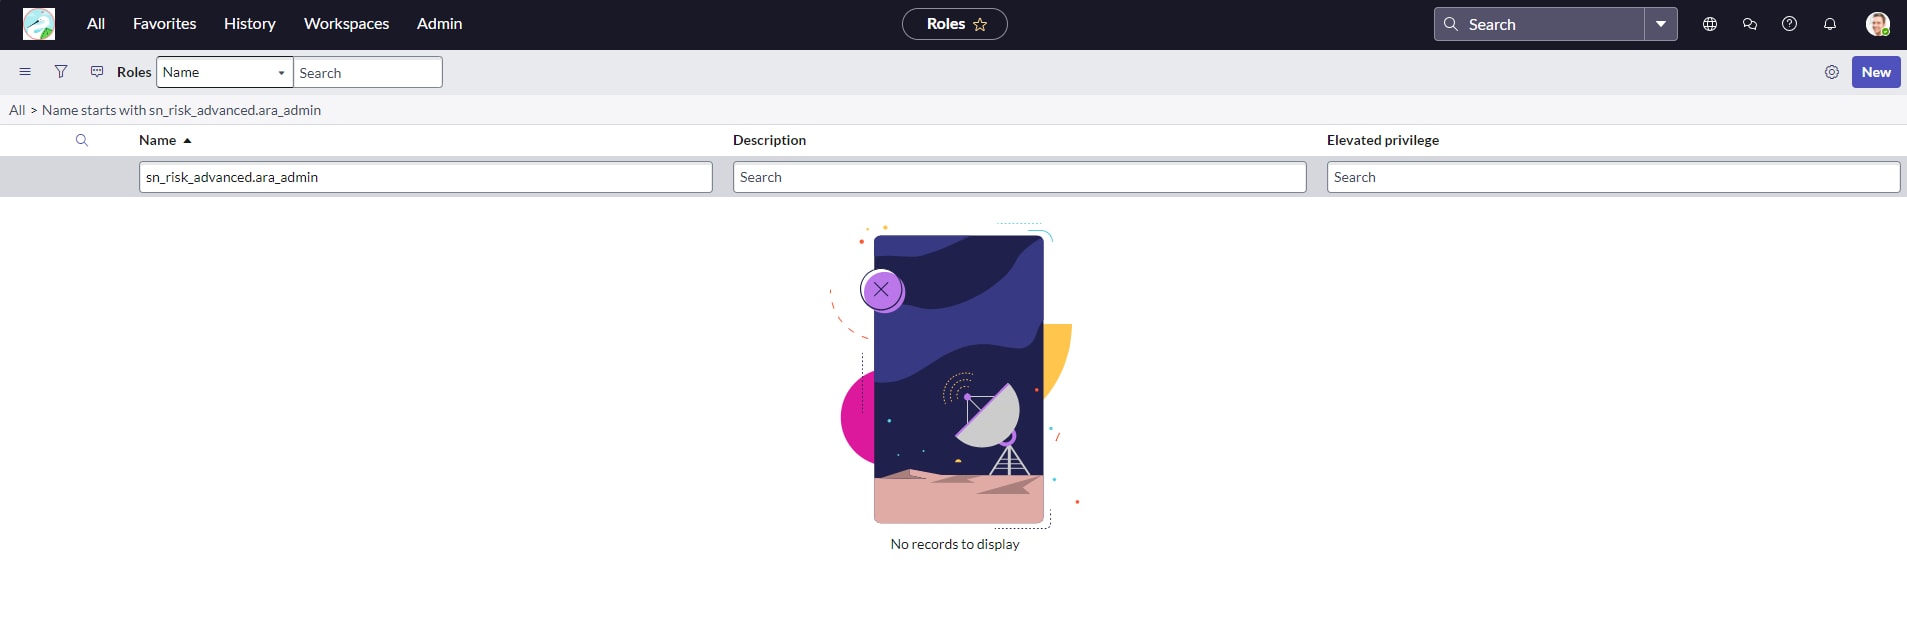Click the Elevated privilege column search field
The height and width of the screenshot is (630, 1907).
pos(1614,177)
